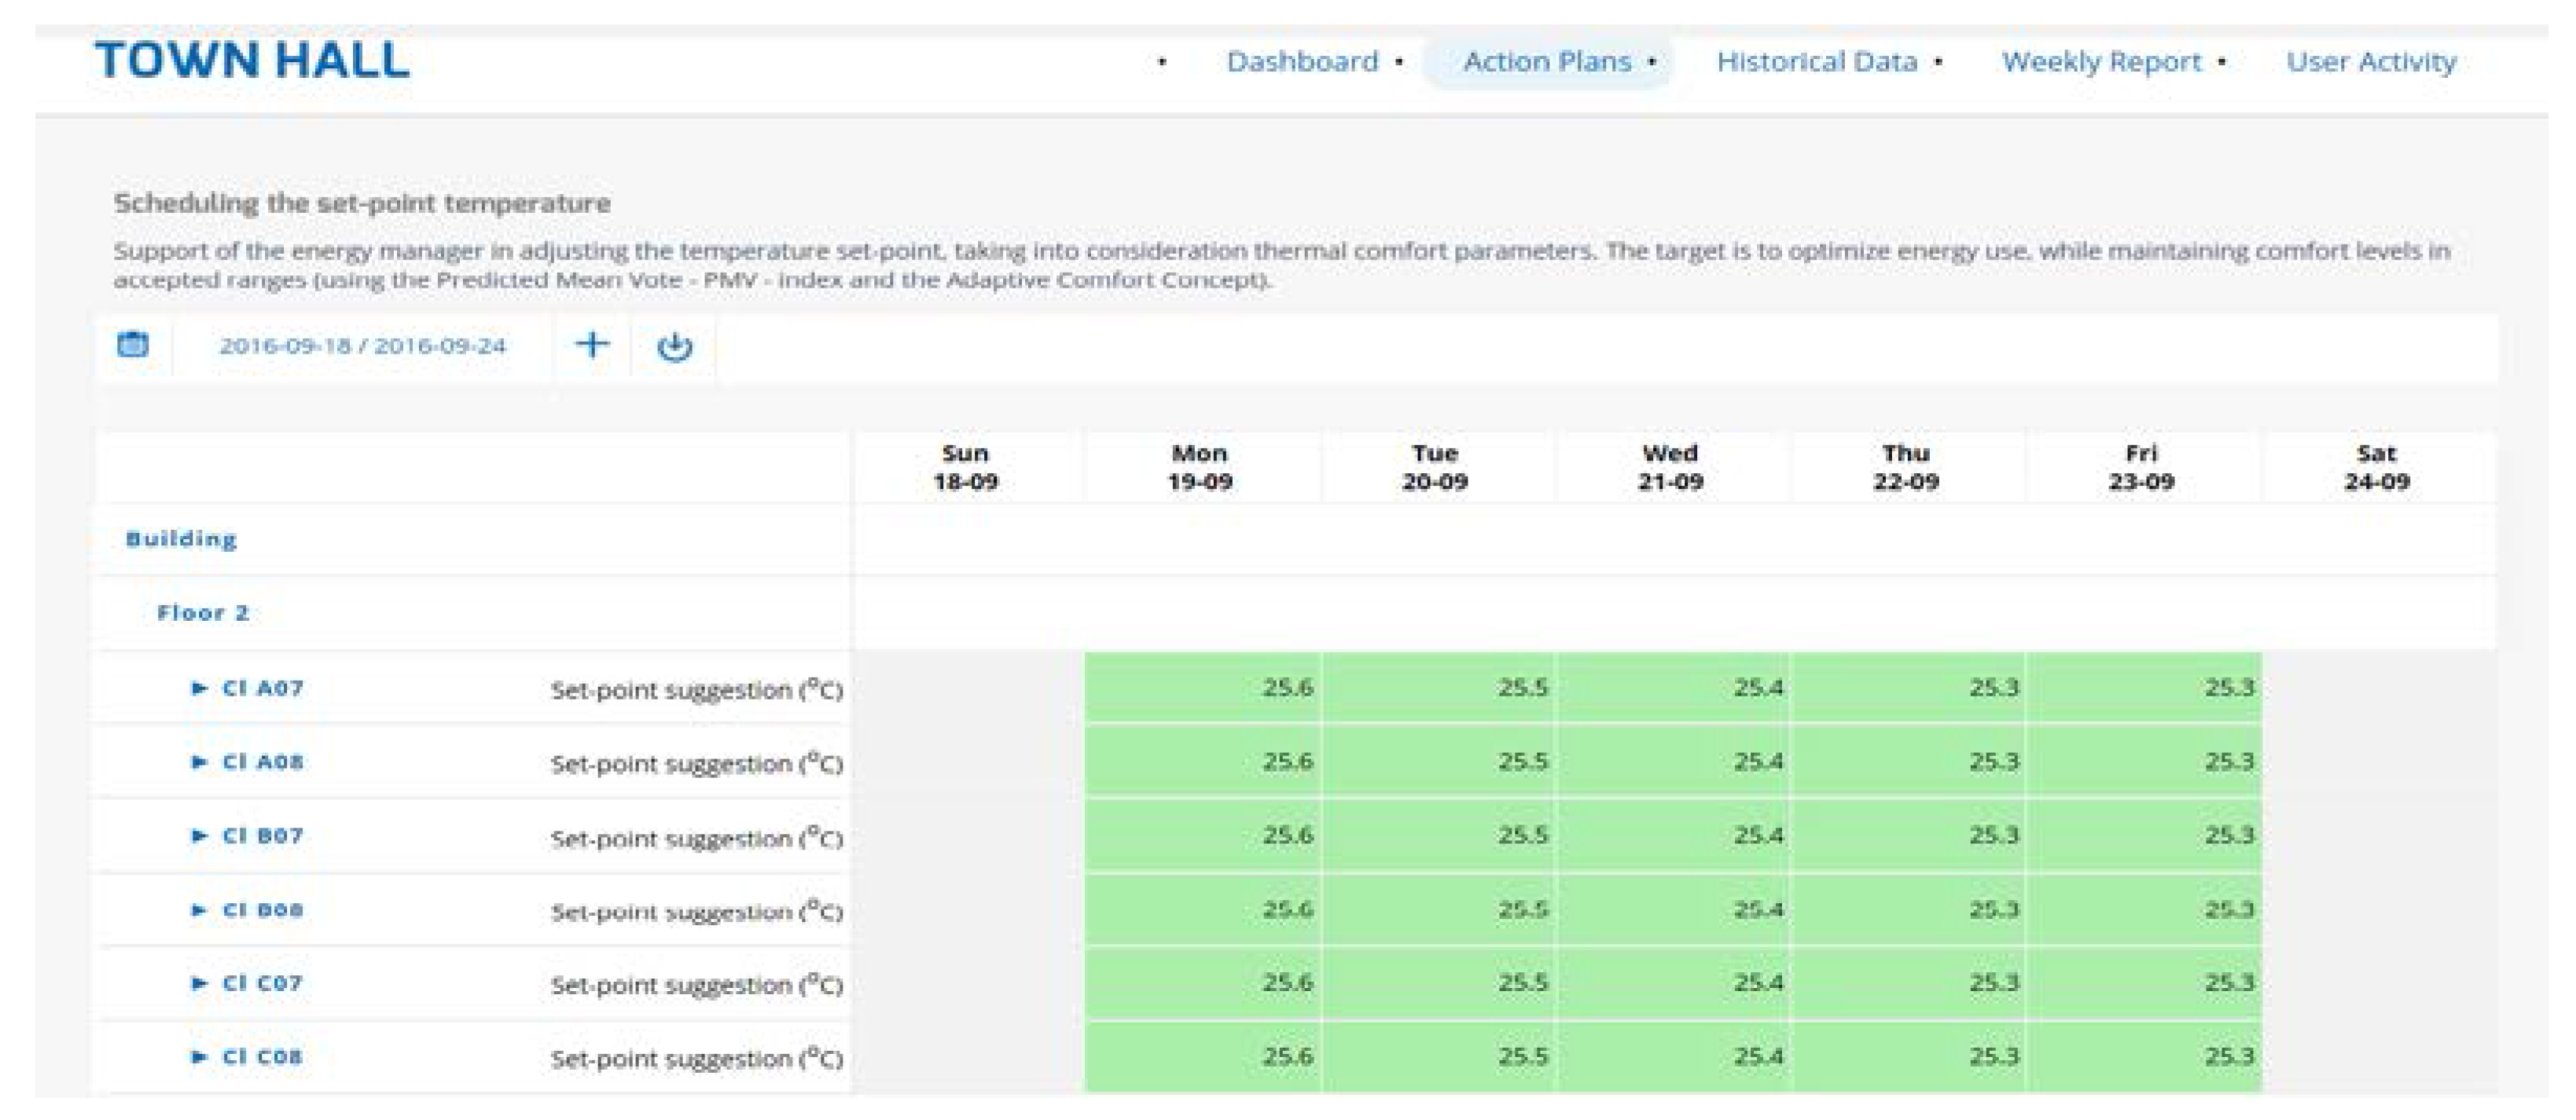Click the download icon in toolbar
This screenshot has height=1120, width=2576.
(x=674, y=346)
